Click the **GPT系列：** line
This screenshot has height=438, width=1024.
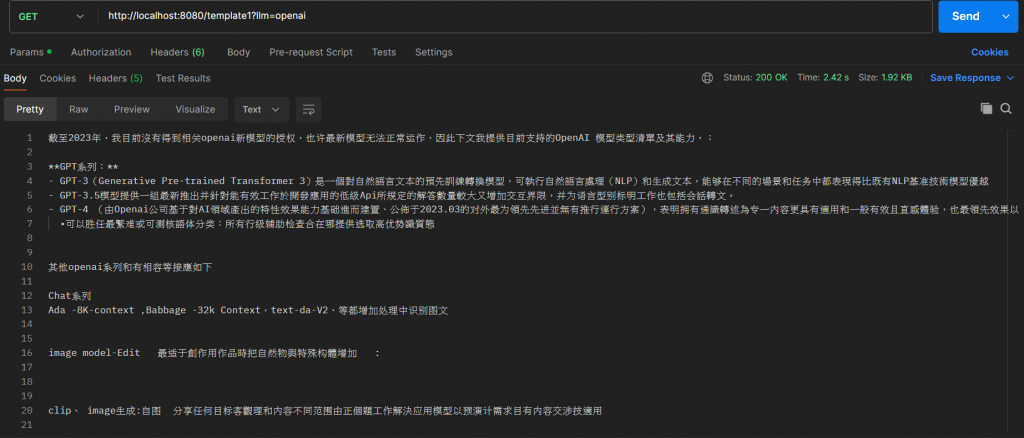[x=83, y=166]
